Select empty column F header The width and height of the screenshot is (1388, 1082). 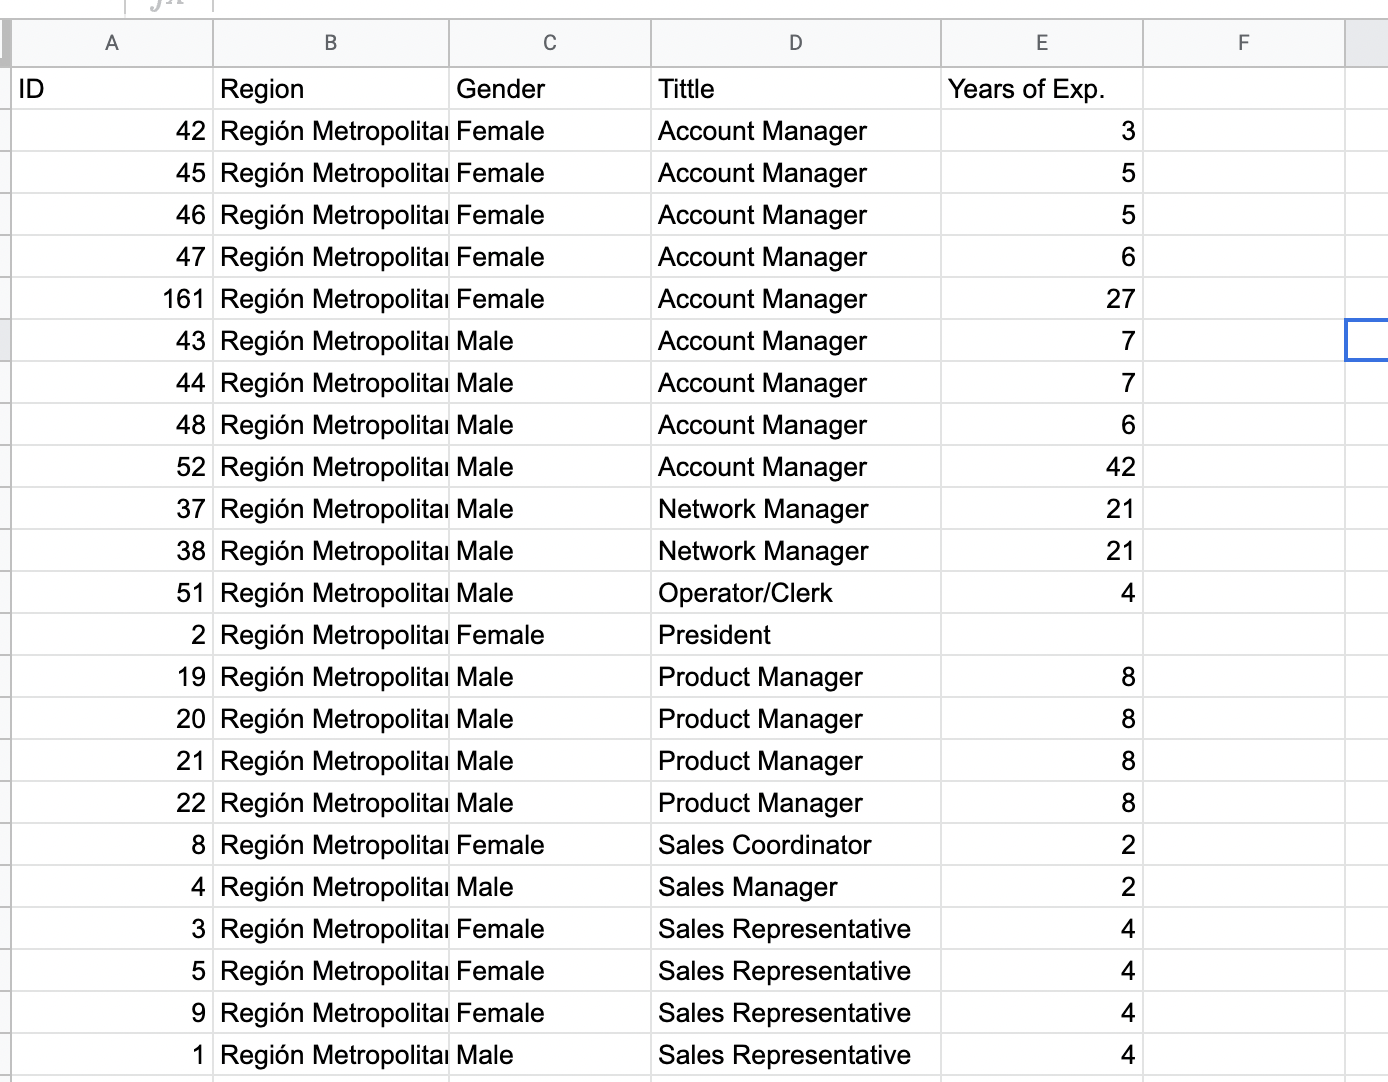pos(1243,43)
